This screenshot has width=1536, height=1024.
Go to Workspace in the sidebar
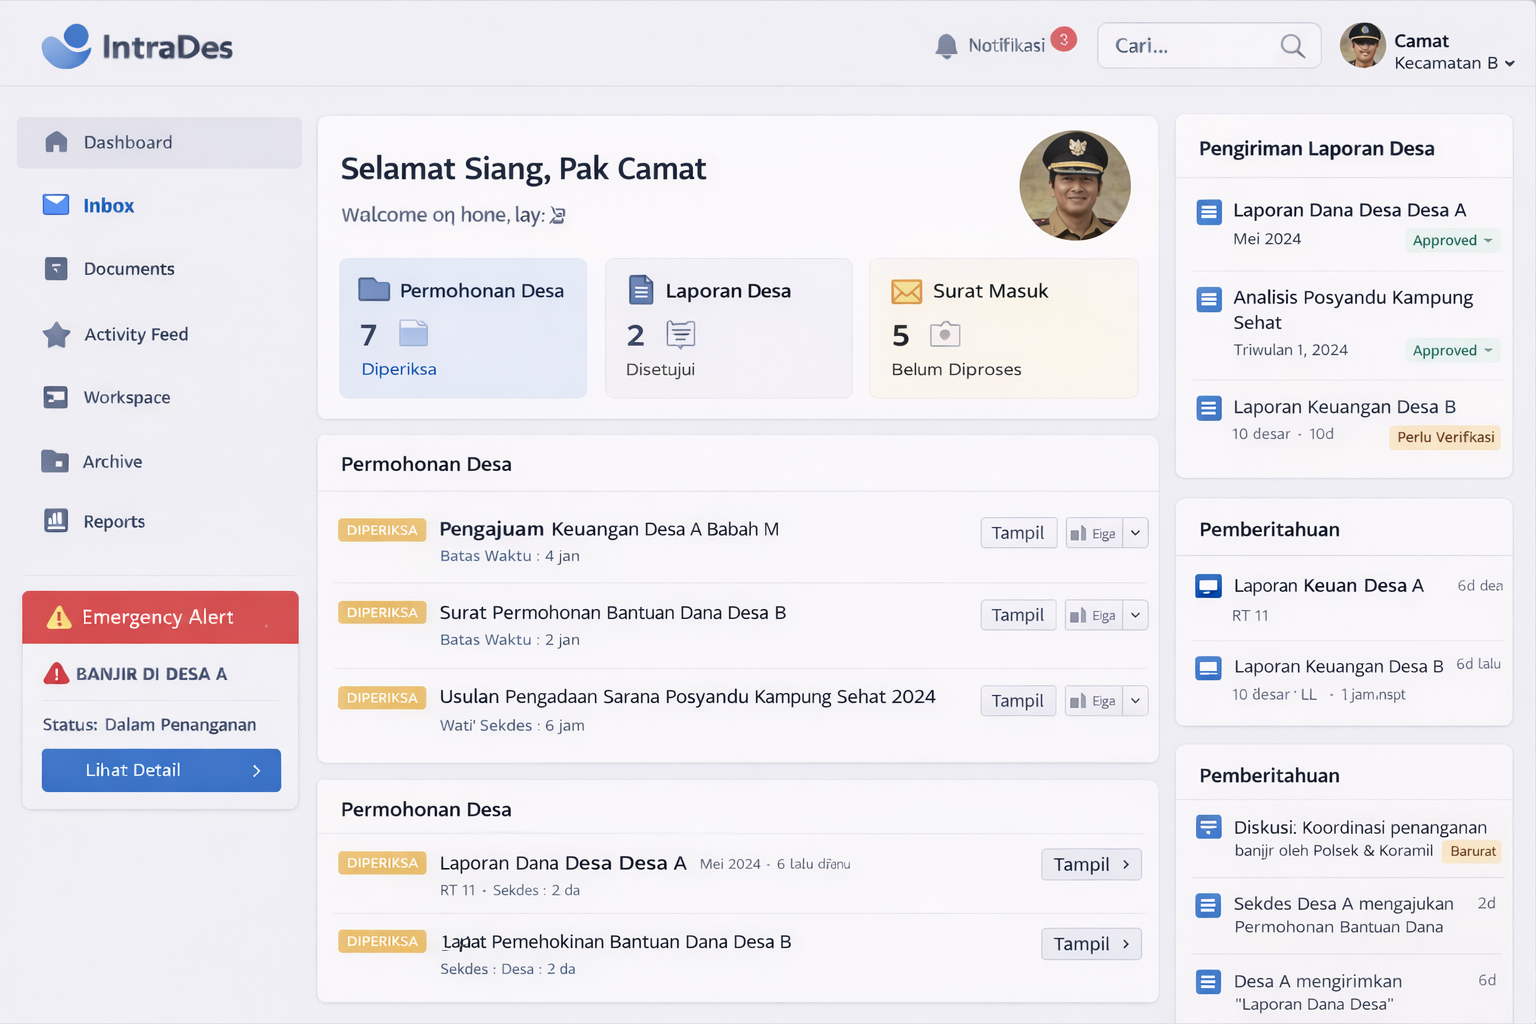click(127, 397)
